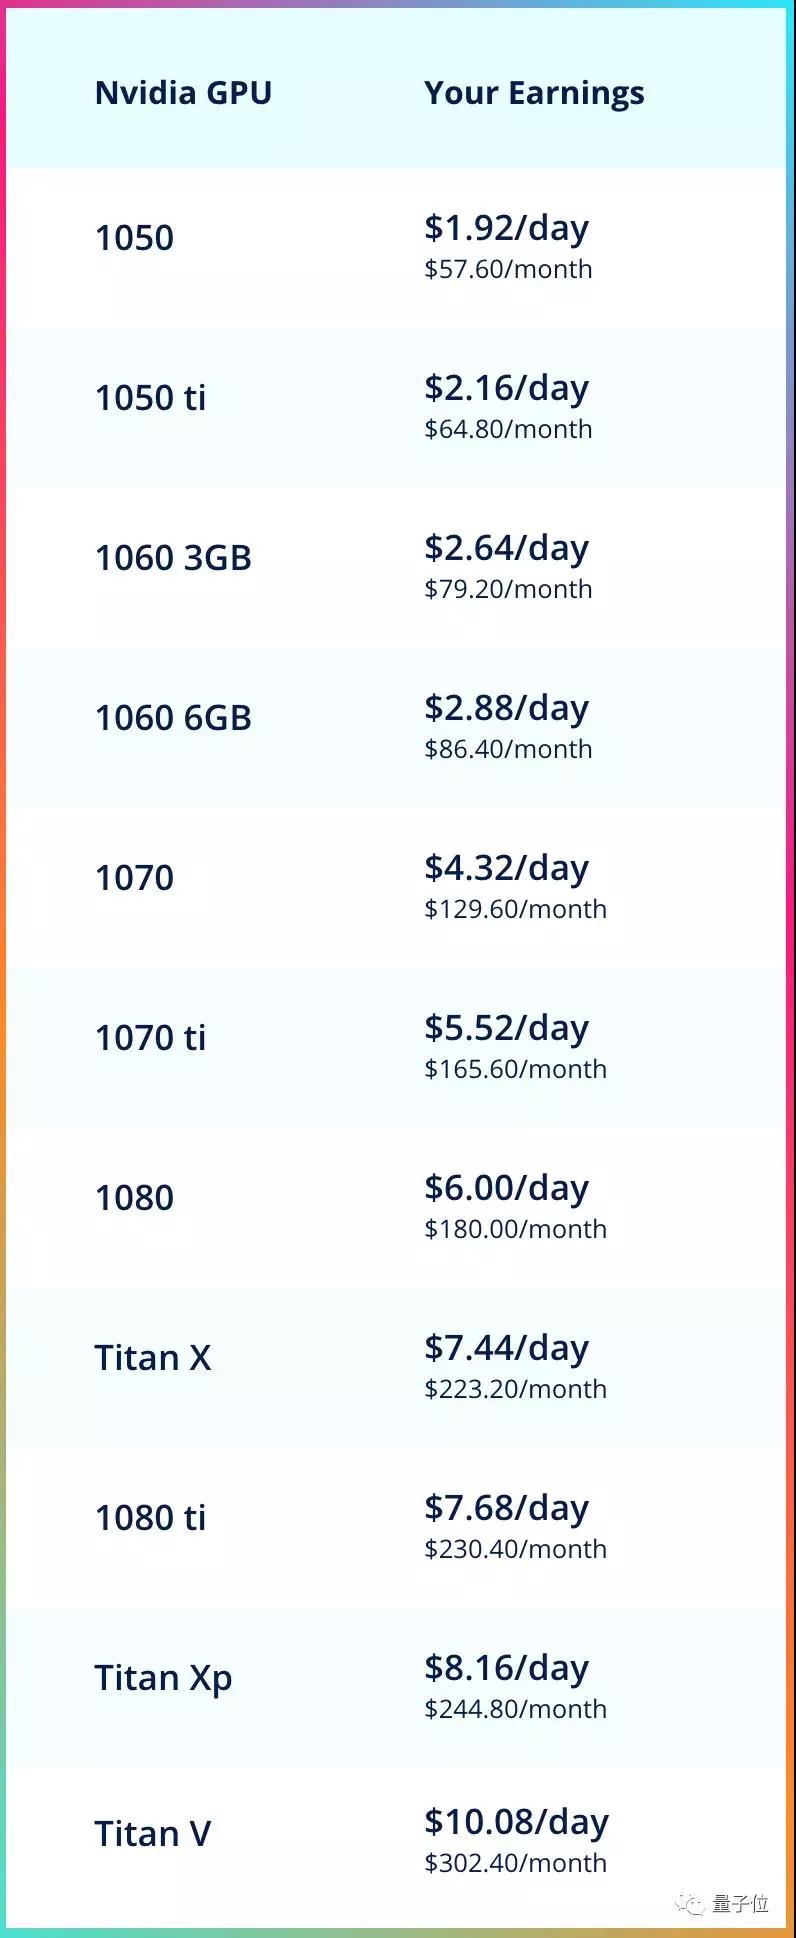
Task: Click the 量子位 watermark text
Action: coord(741,1903)
